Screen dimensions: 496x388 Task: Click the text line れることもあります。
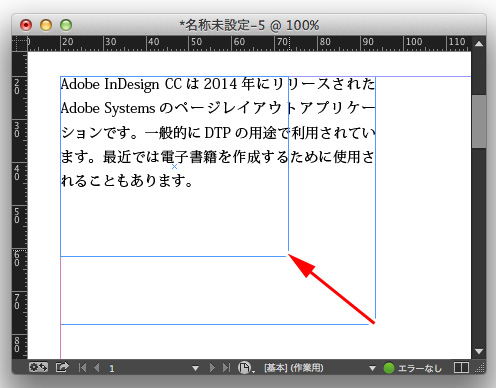(x=127, y=181)
